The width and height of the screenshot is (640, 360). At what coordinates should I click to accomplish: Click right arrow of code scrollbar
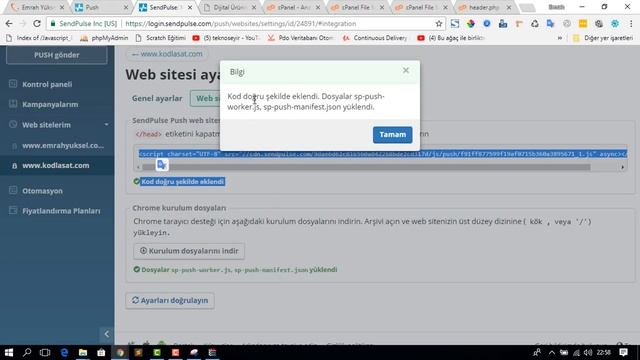pyautogui.click(x=622, y=167)
